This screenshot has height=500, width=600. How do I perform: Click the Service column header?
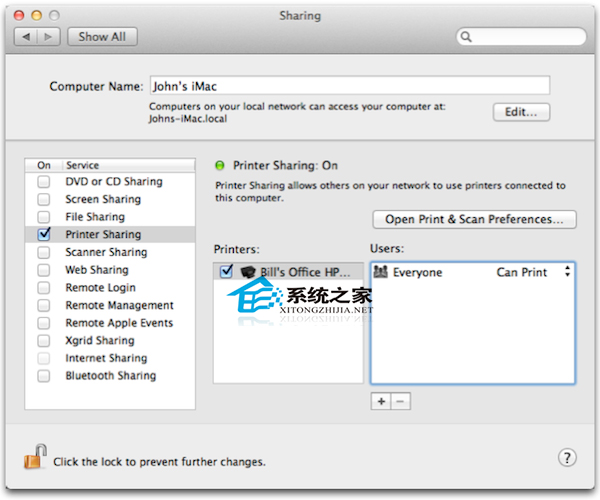pos(83,165)
